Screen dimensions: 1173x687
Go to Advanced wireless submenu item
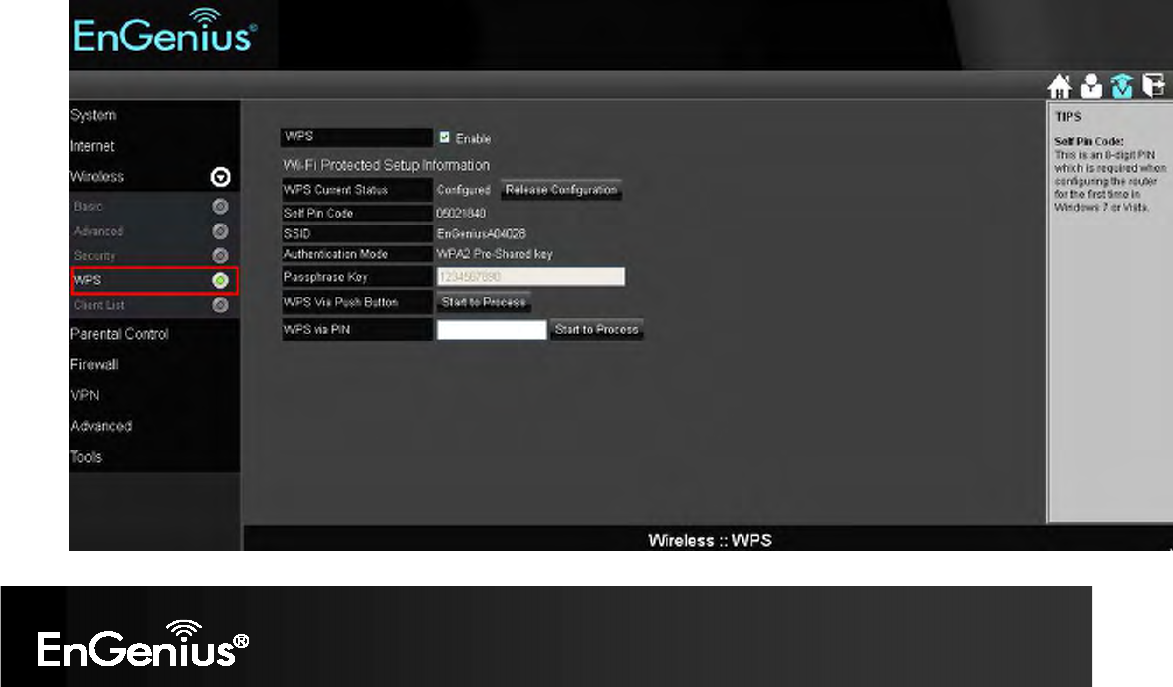[98, 231]
